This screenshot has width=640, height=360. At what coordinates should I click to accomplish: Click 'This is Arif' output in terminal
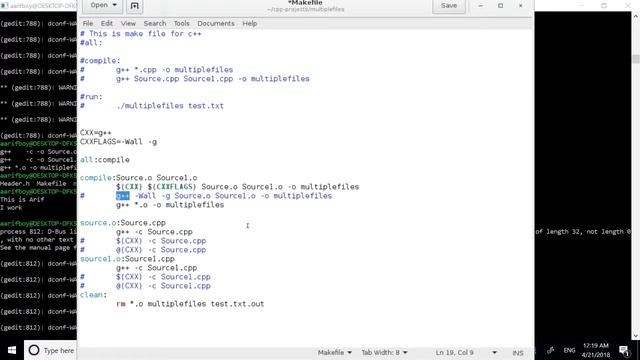click(22, 200)
